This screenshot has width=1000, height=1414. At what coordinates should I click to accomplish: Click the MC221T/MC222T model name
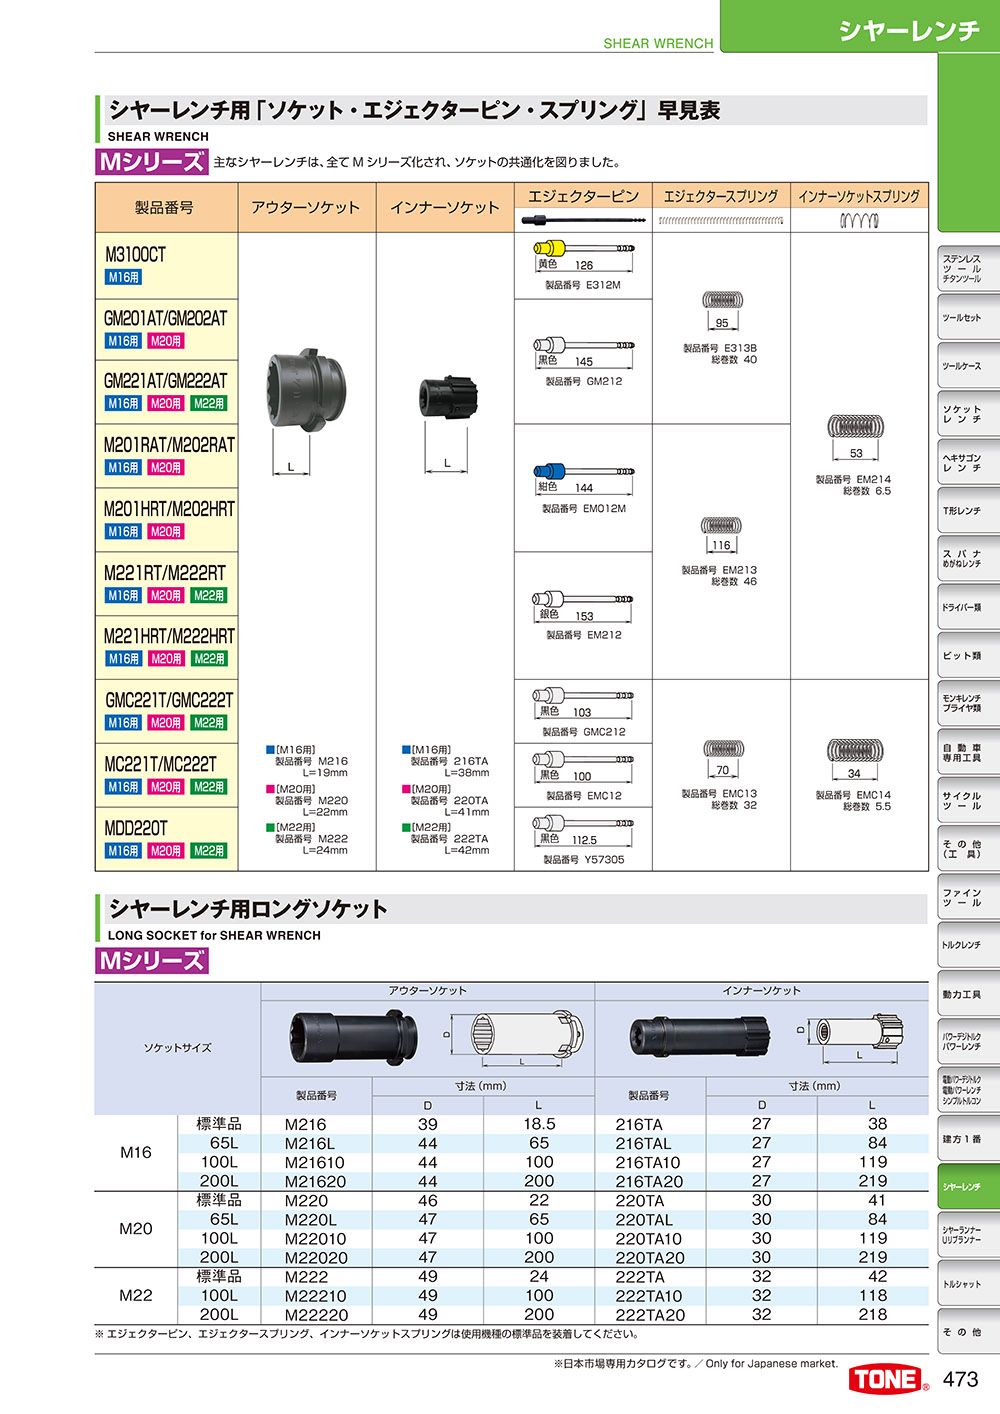(161, 764)
